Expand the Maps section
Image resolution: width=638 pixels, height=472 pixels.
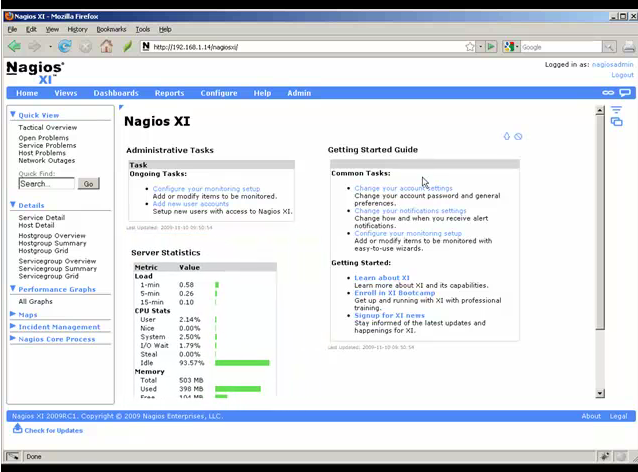[13, 314]
